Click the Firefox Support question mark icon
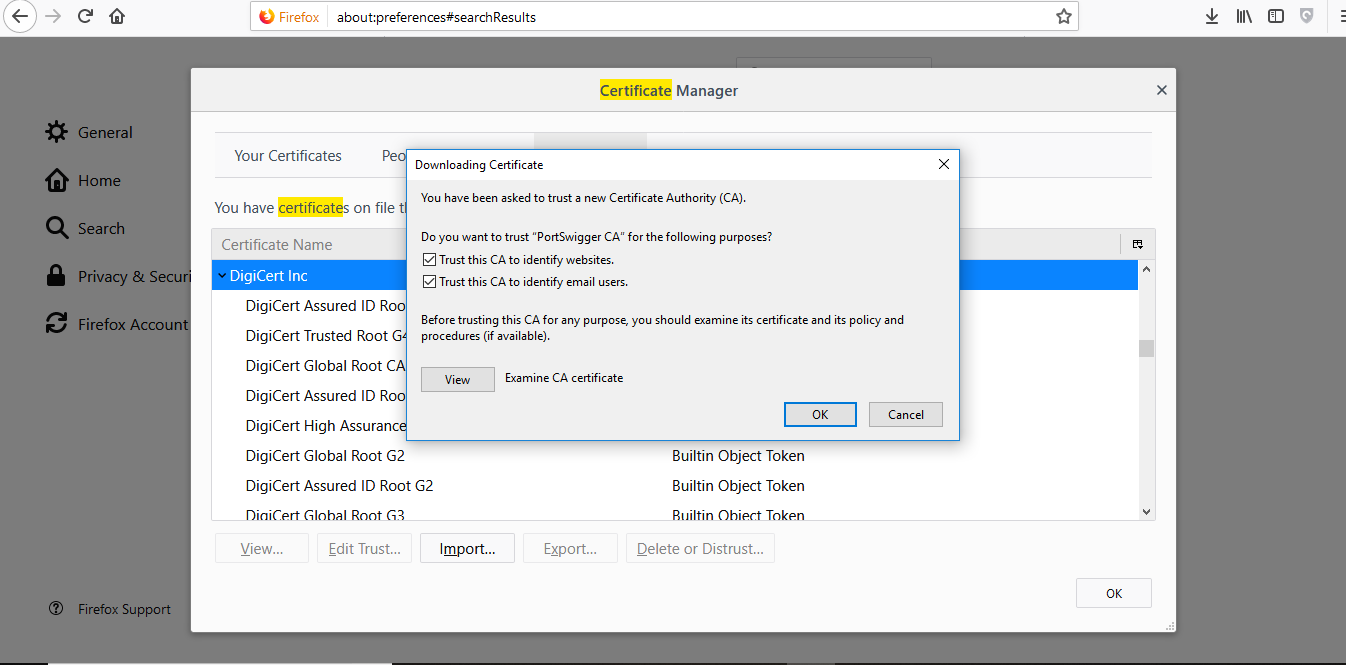1346x665 pixels. coord(57,609)
